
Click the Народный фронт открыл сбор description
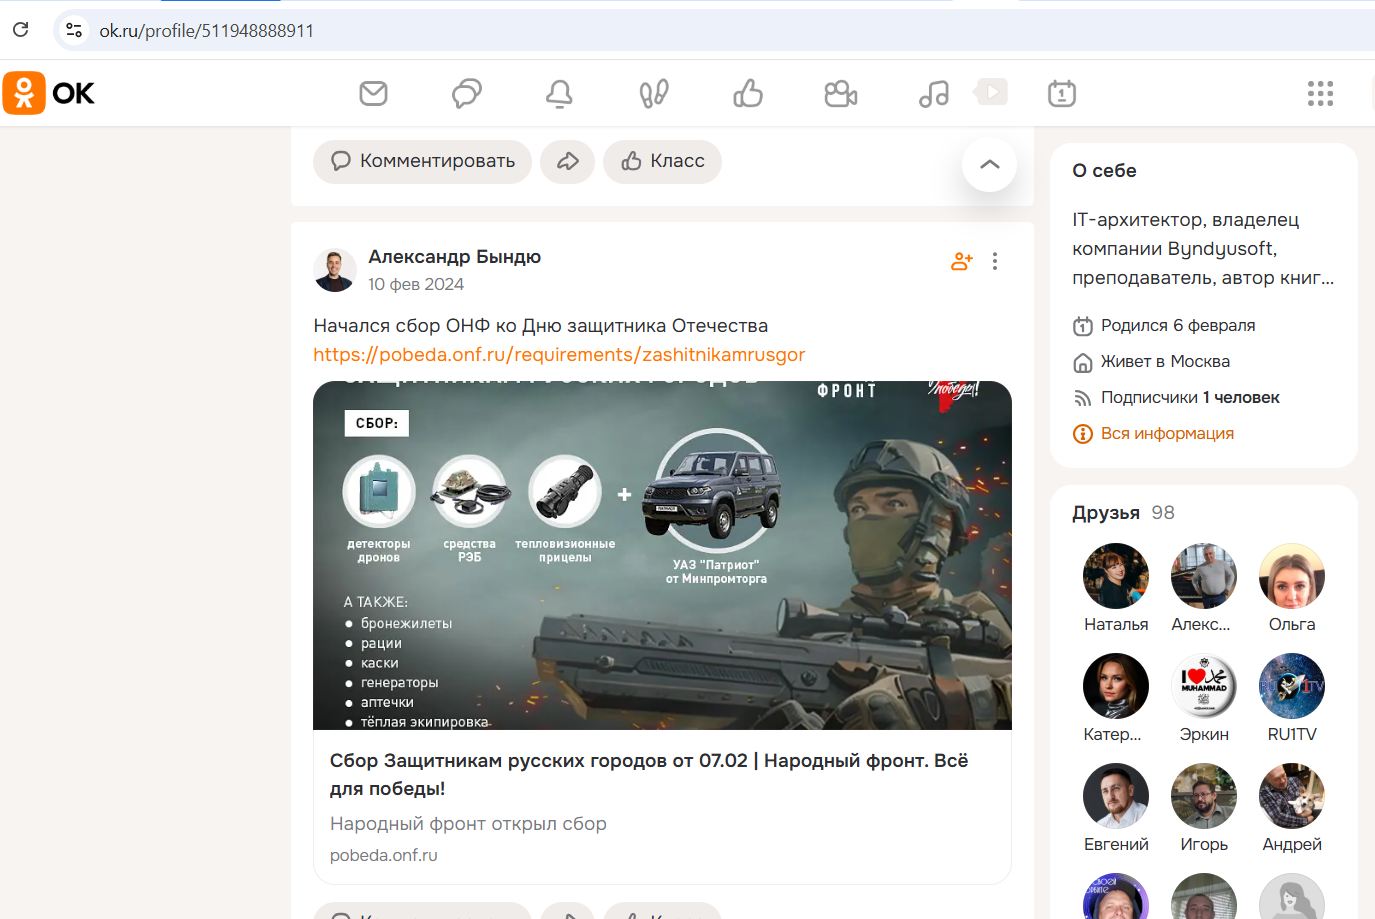pyautogui.click(x=468, y=823)
